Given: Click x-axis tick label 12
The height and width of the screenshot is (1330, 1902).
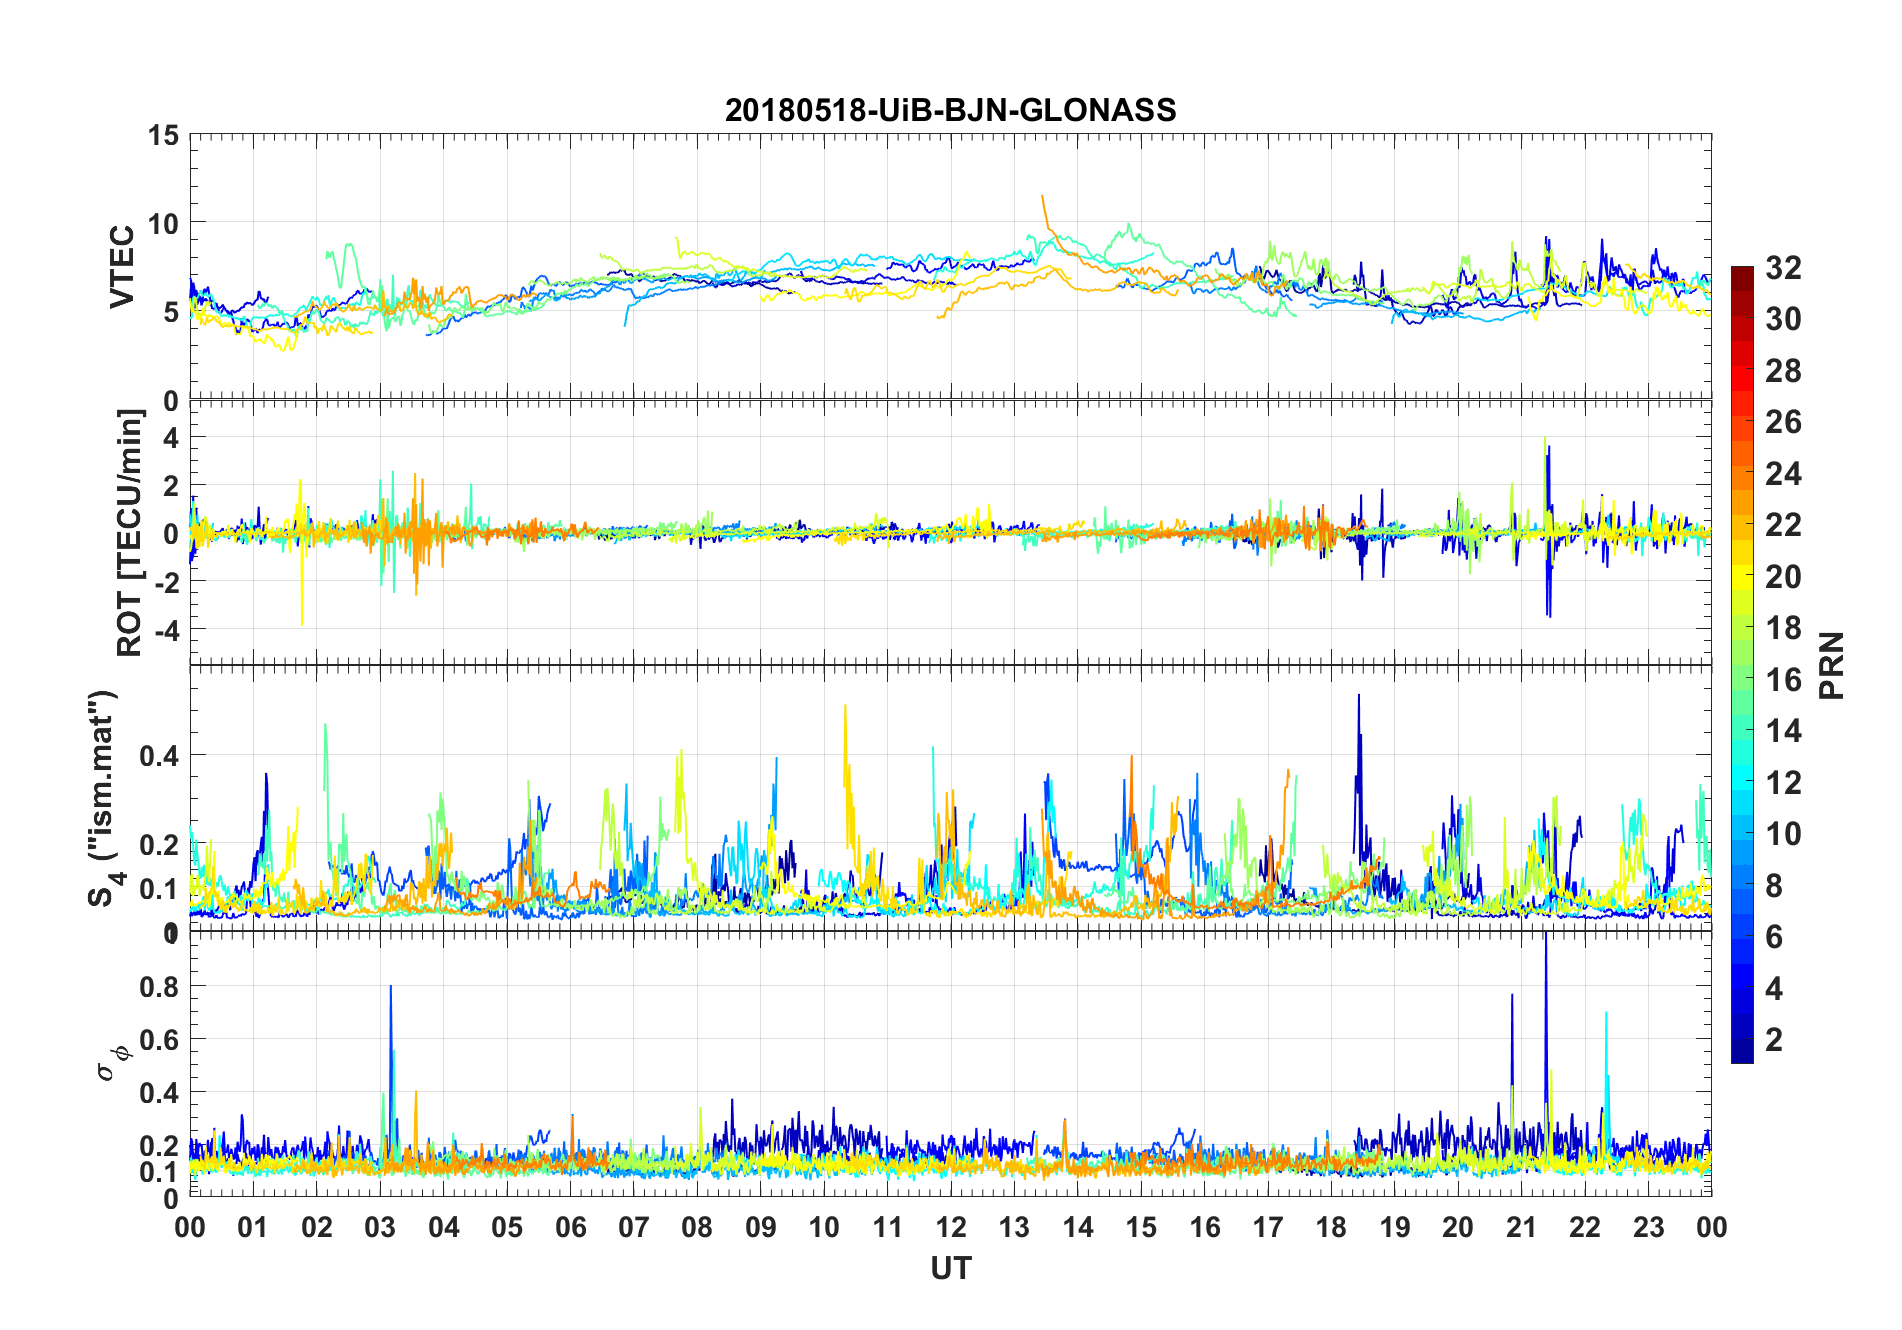Looking at the screenshot, I should tap(951, 1227).
